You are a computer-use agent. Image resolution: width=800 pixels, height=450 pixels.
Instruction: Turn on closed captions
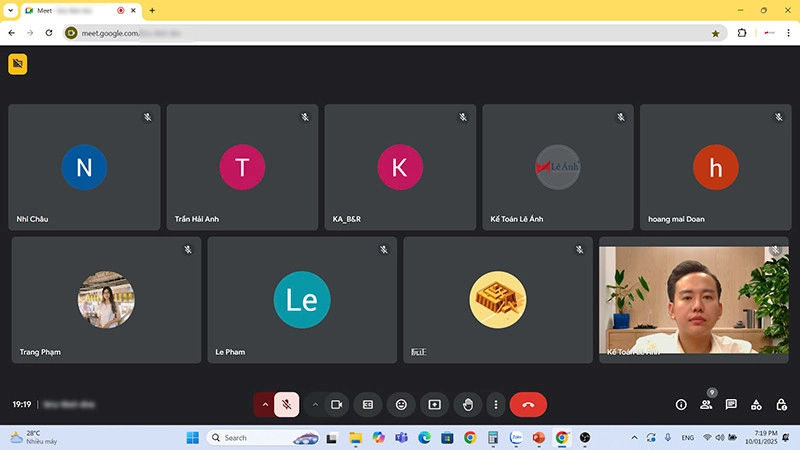click(368, 404)
